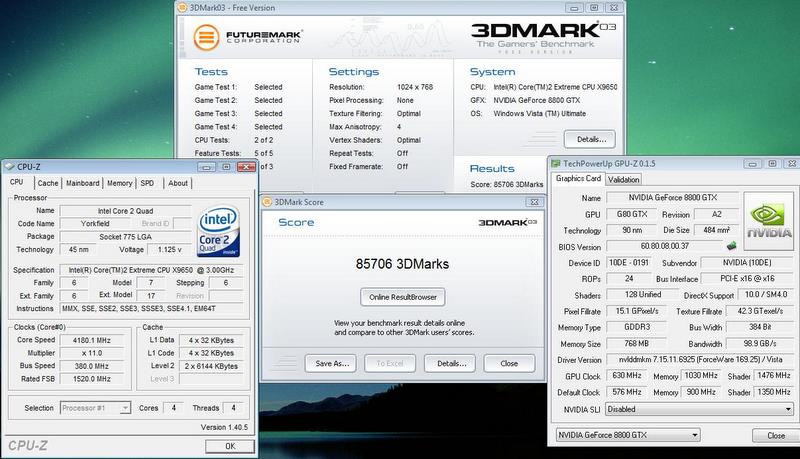Click the Memory Type GDDR3 value
This screenshot has width=800, height=459.
coord(636,327)
